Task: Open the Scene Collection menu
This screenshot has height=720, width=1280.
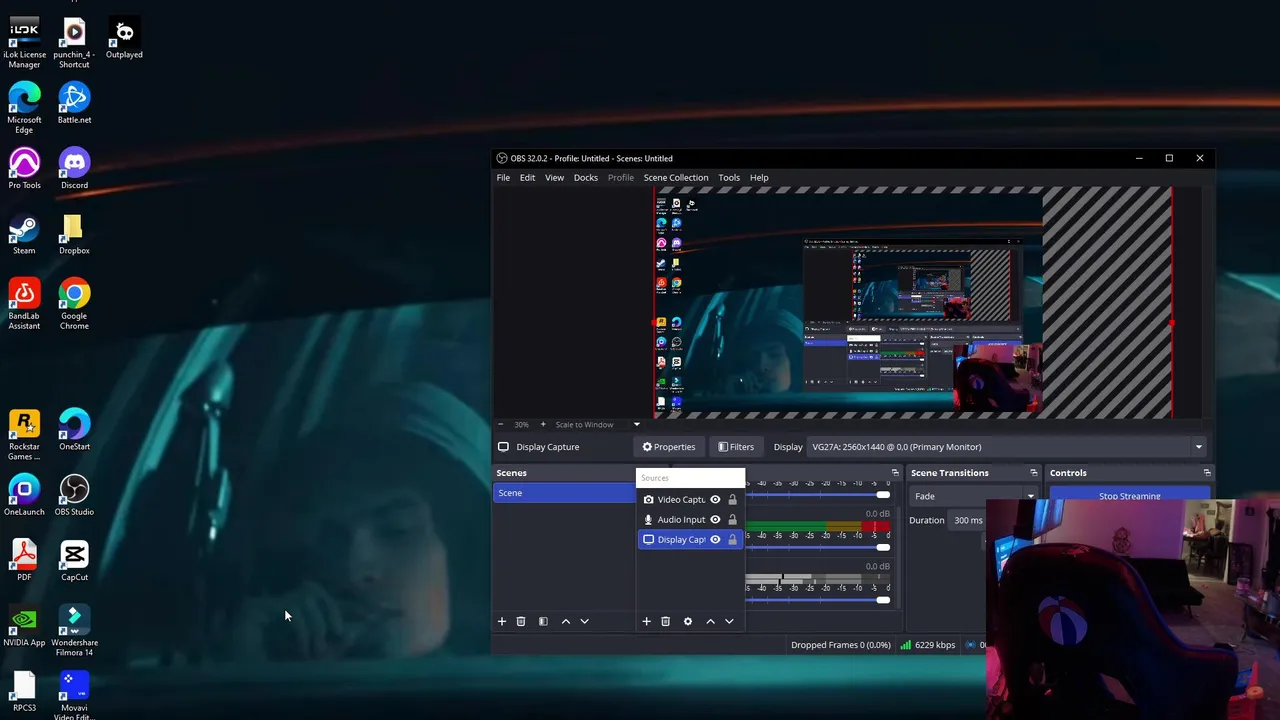Action: click(676, 178)
